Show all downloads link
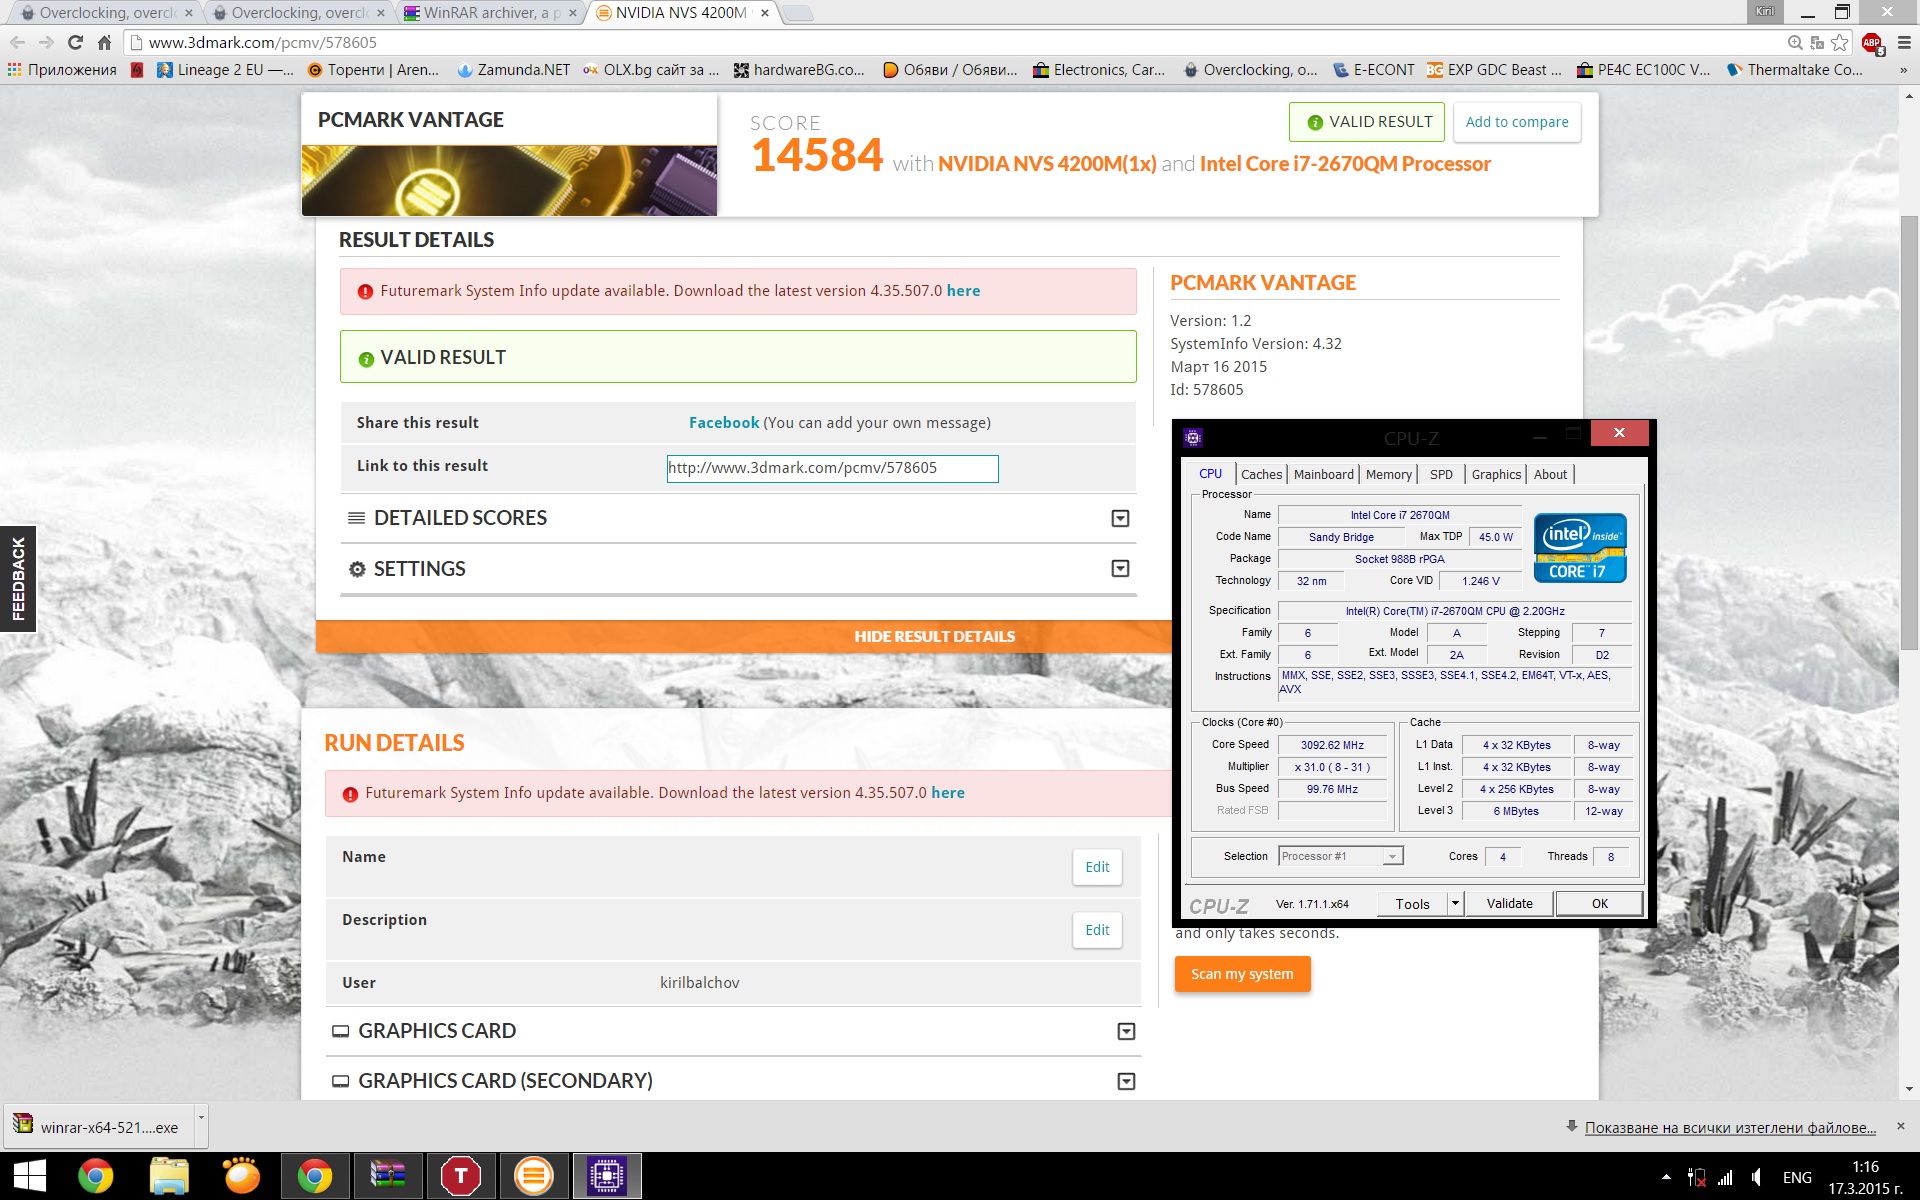 click(1729, 1128)
